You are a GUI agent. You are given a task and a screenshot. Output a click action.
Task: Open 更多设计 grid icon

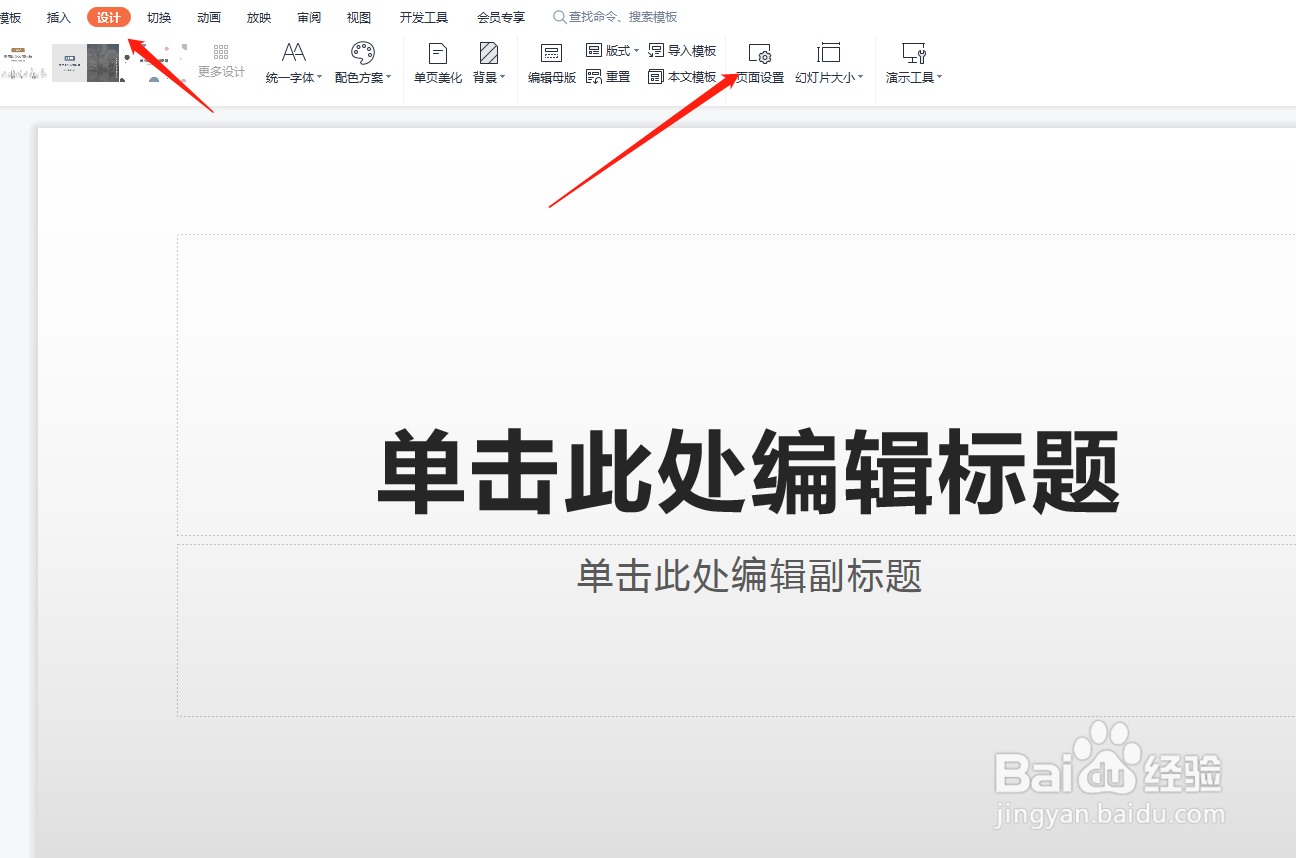pos(221,62)
